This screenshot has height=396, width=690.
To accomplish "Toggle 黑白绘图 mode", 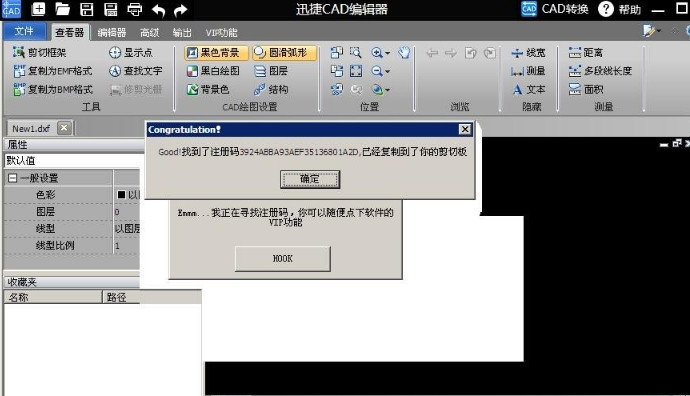I will 213,71.
